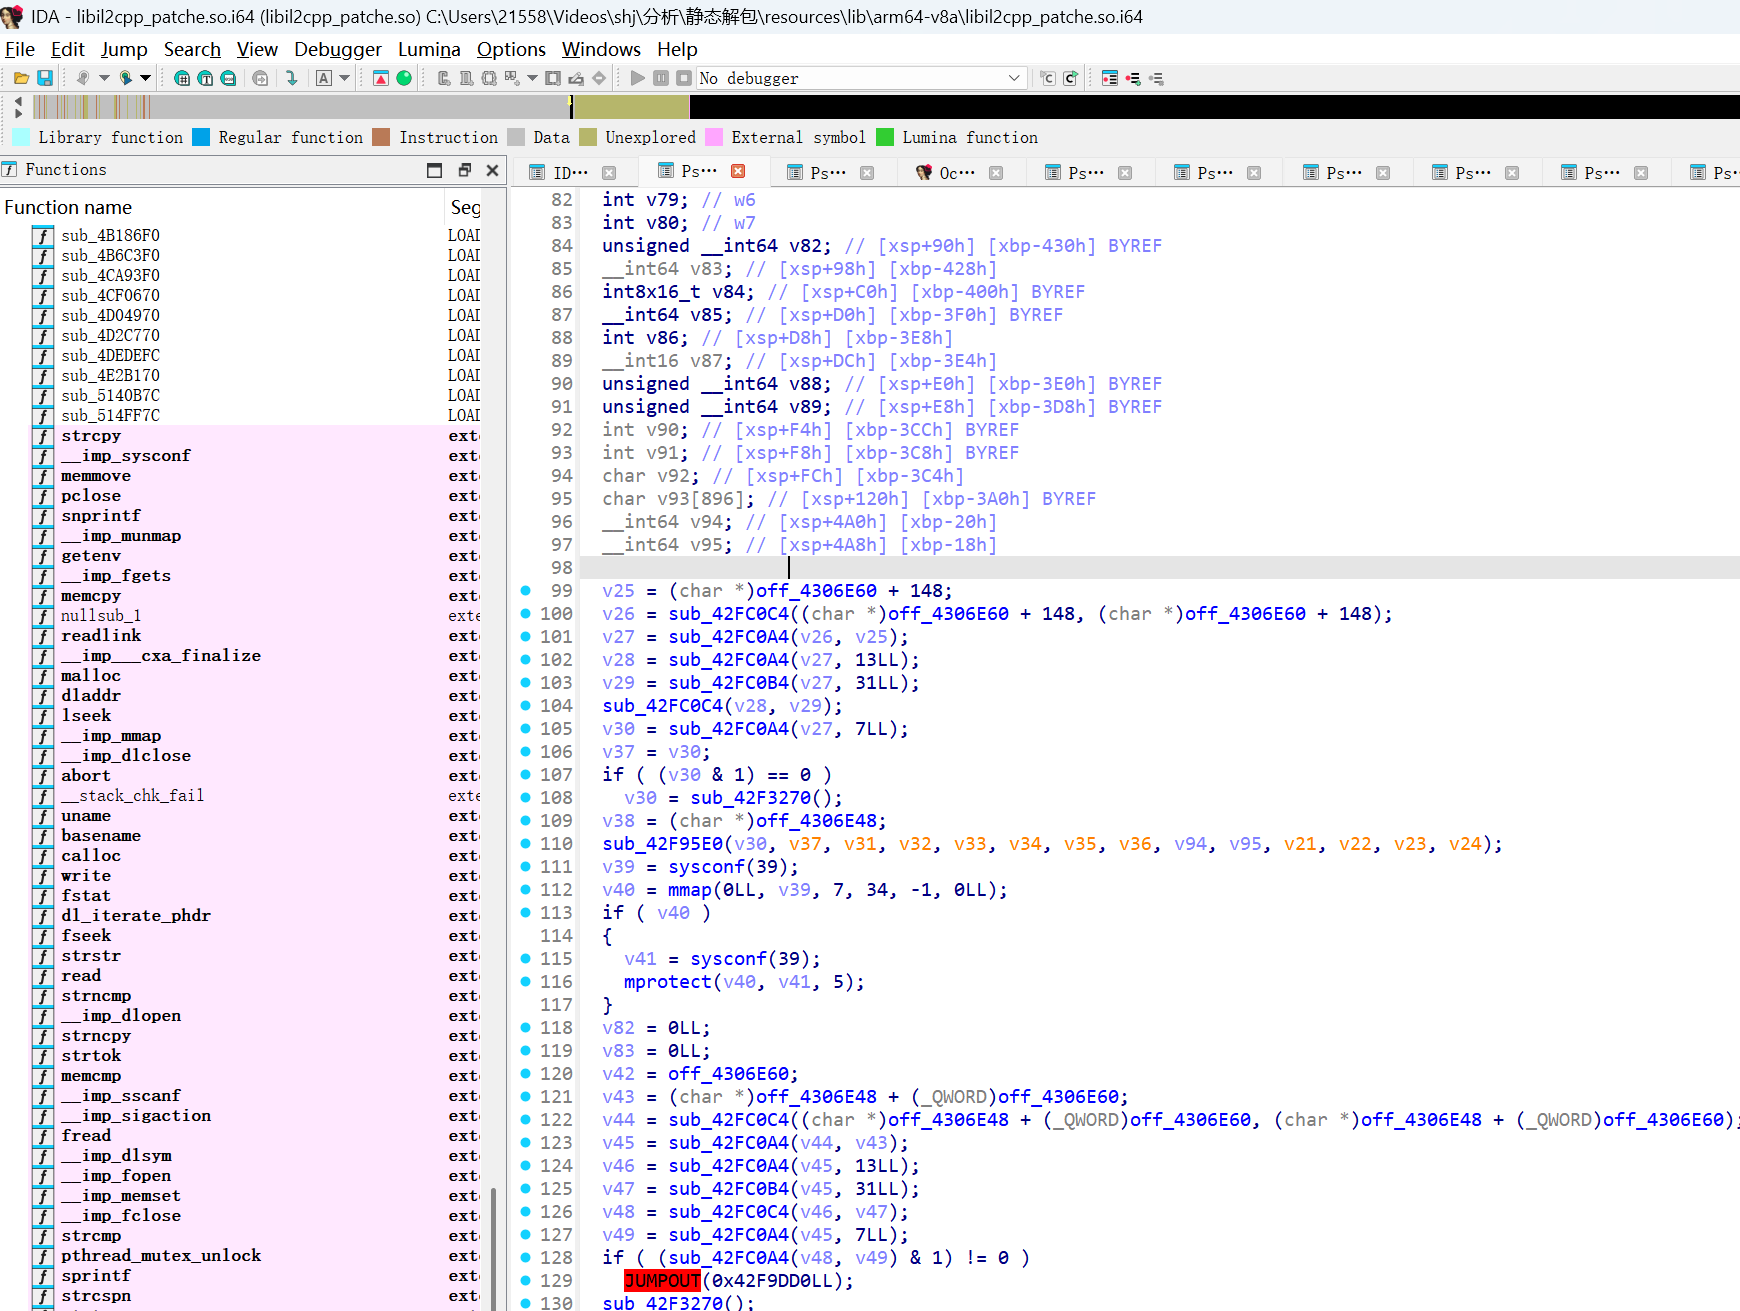Toggle breakpoint dot on line 107
Screen dimensions: 1740x1311
pyautogui.click(x=526, y=775)
